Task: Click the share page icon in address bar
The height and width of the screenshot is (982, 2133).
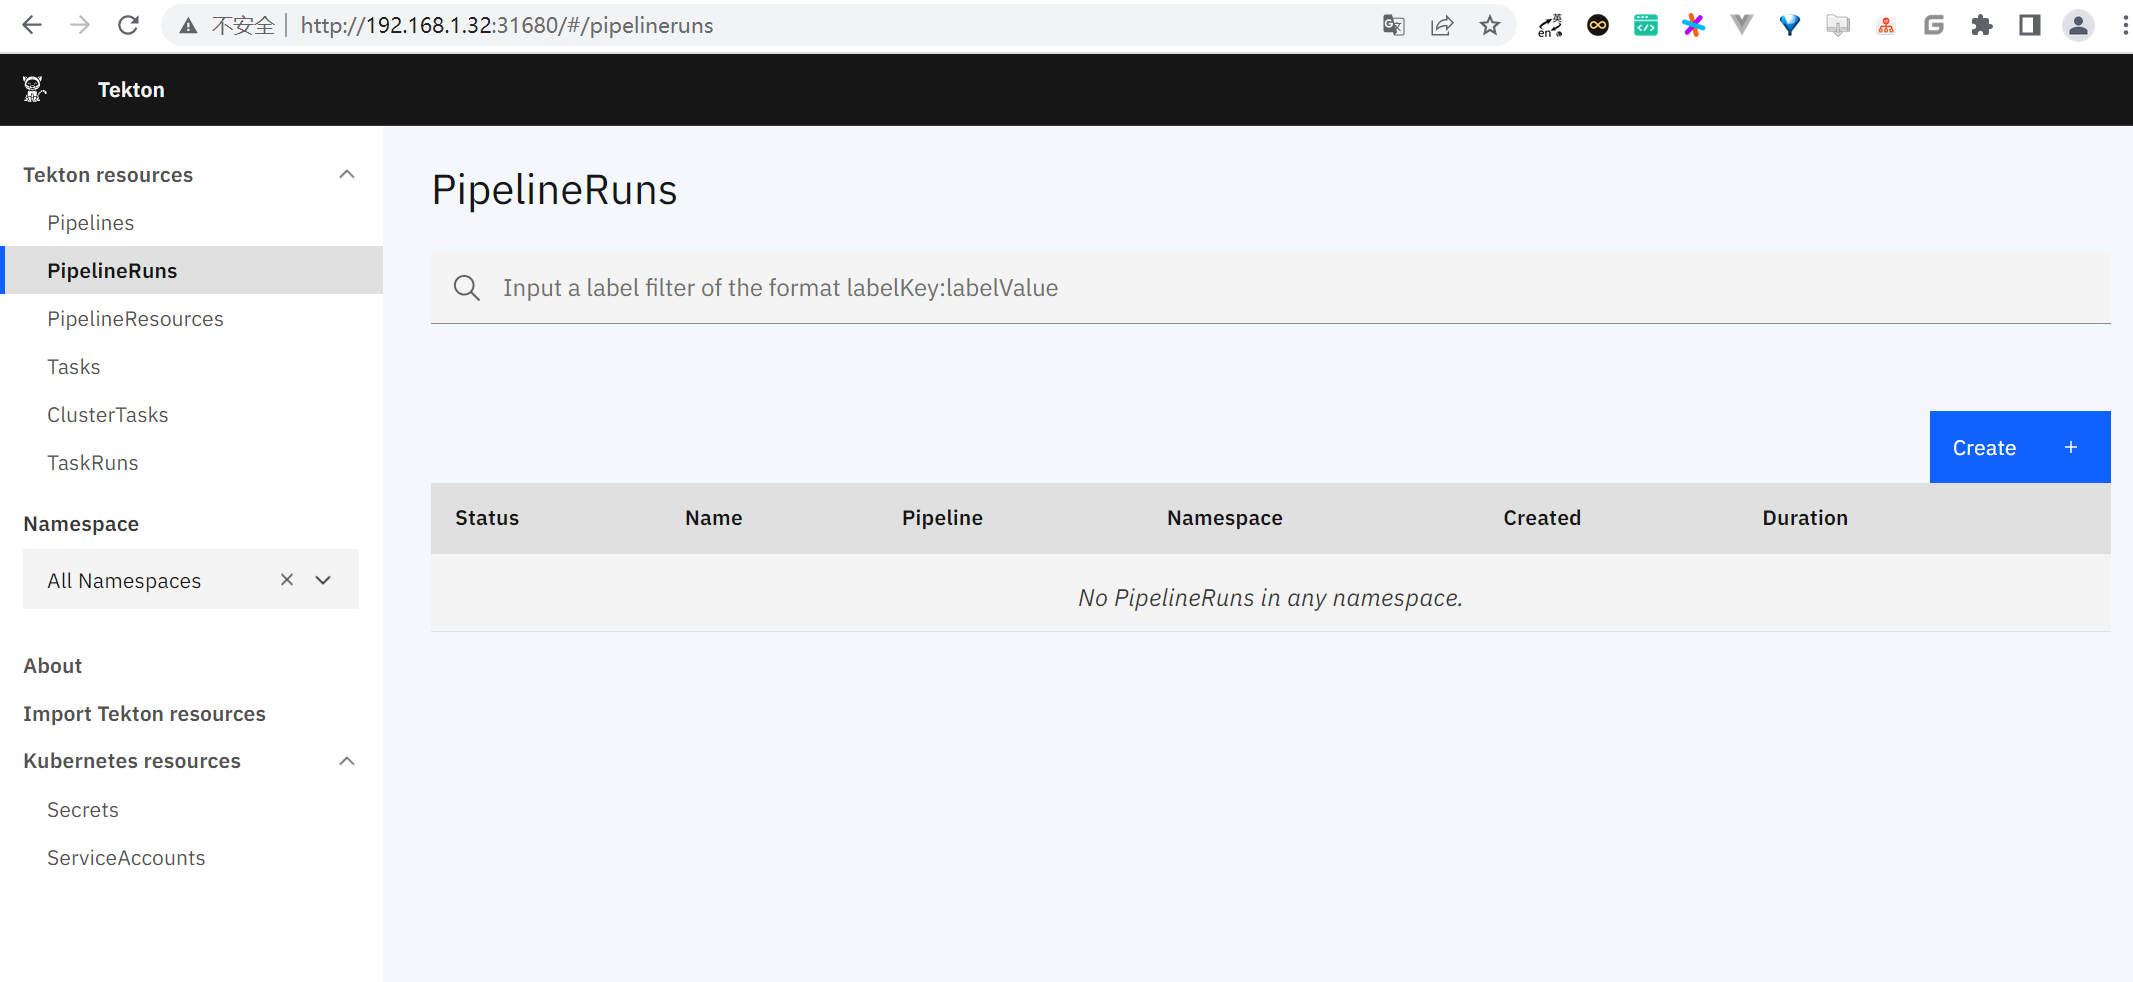Action: [1441, 25]
